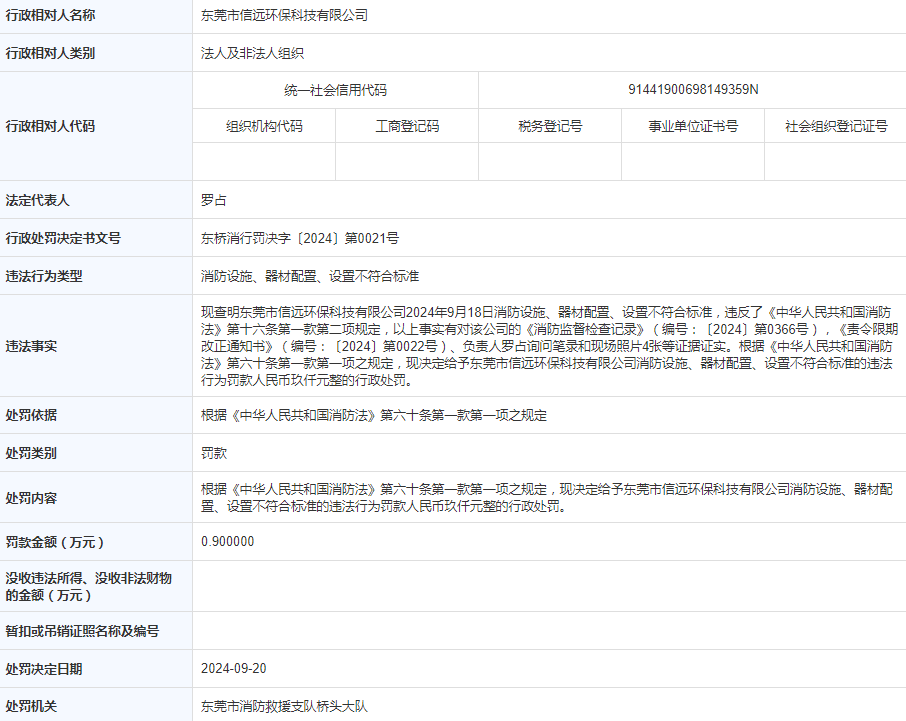This screenshot has width=906, height=721.
Task: Select the '违法行为类型' value '消防设施、器材配置、设置不符合标准'
Action: [310, 276]
